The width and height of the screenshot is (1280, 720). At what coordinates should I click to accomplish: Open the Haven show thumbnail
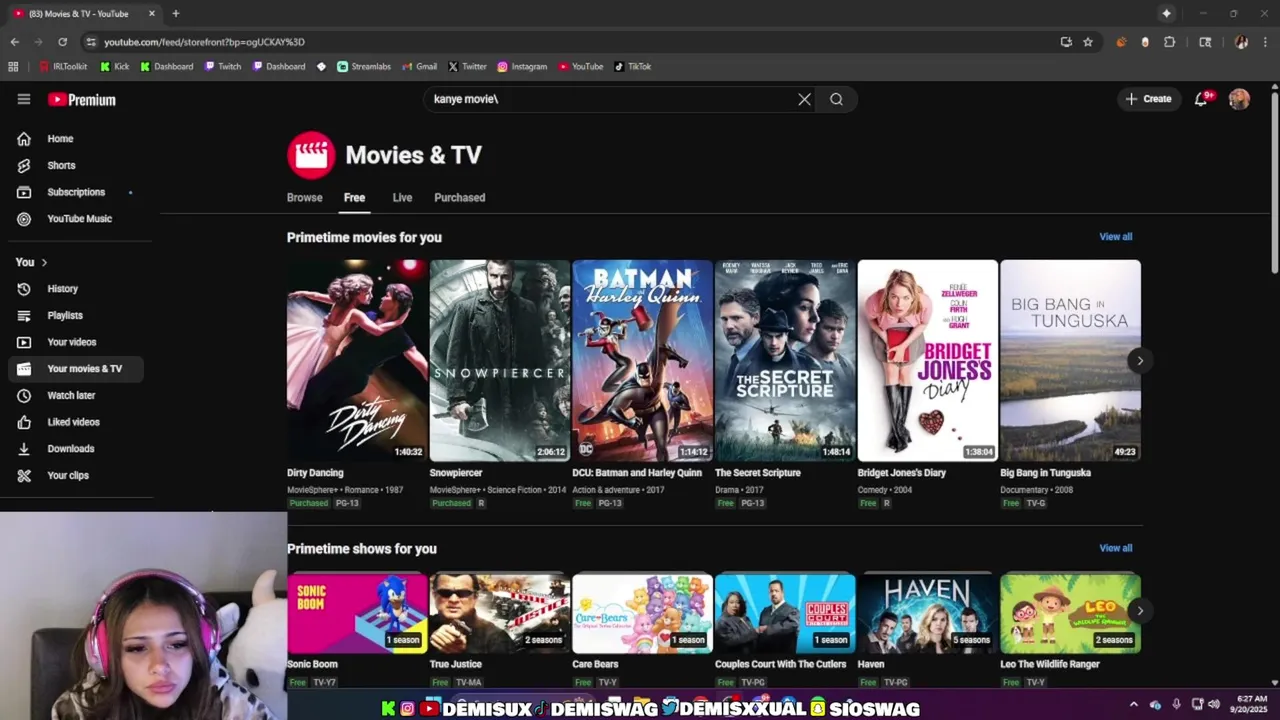coord(927,613)
